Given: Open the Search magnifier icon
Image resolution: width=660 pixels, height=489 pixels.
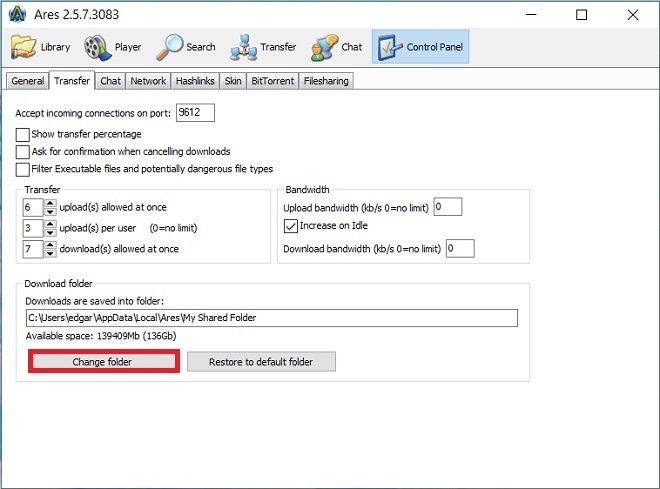Looking at the screenshot, I should click(x=169, y=47).
